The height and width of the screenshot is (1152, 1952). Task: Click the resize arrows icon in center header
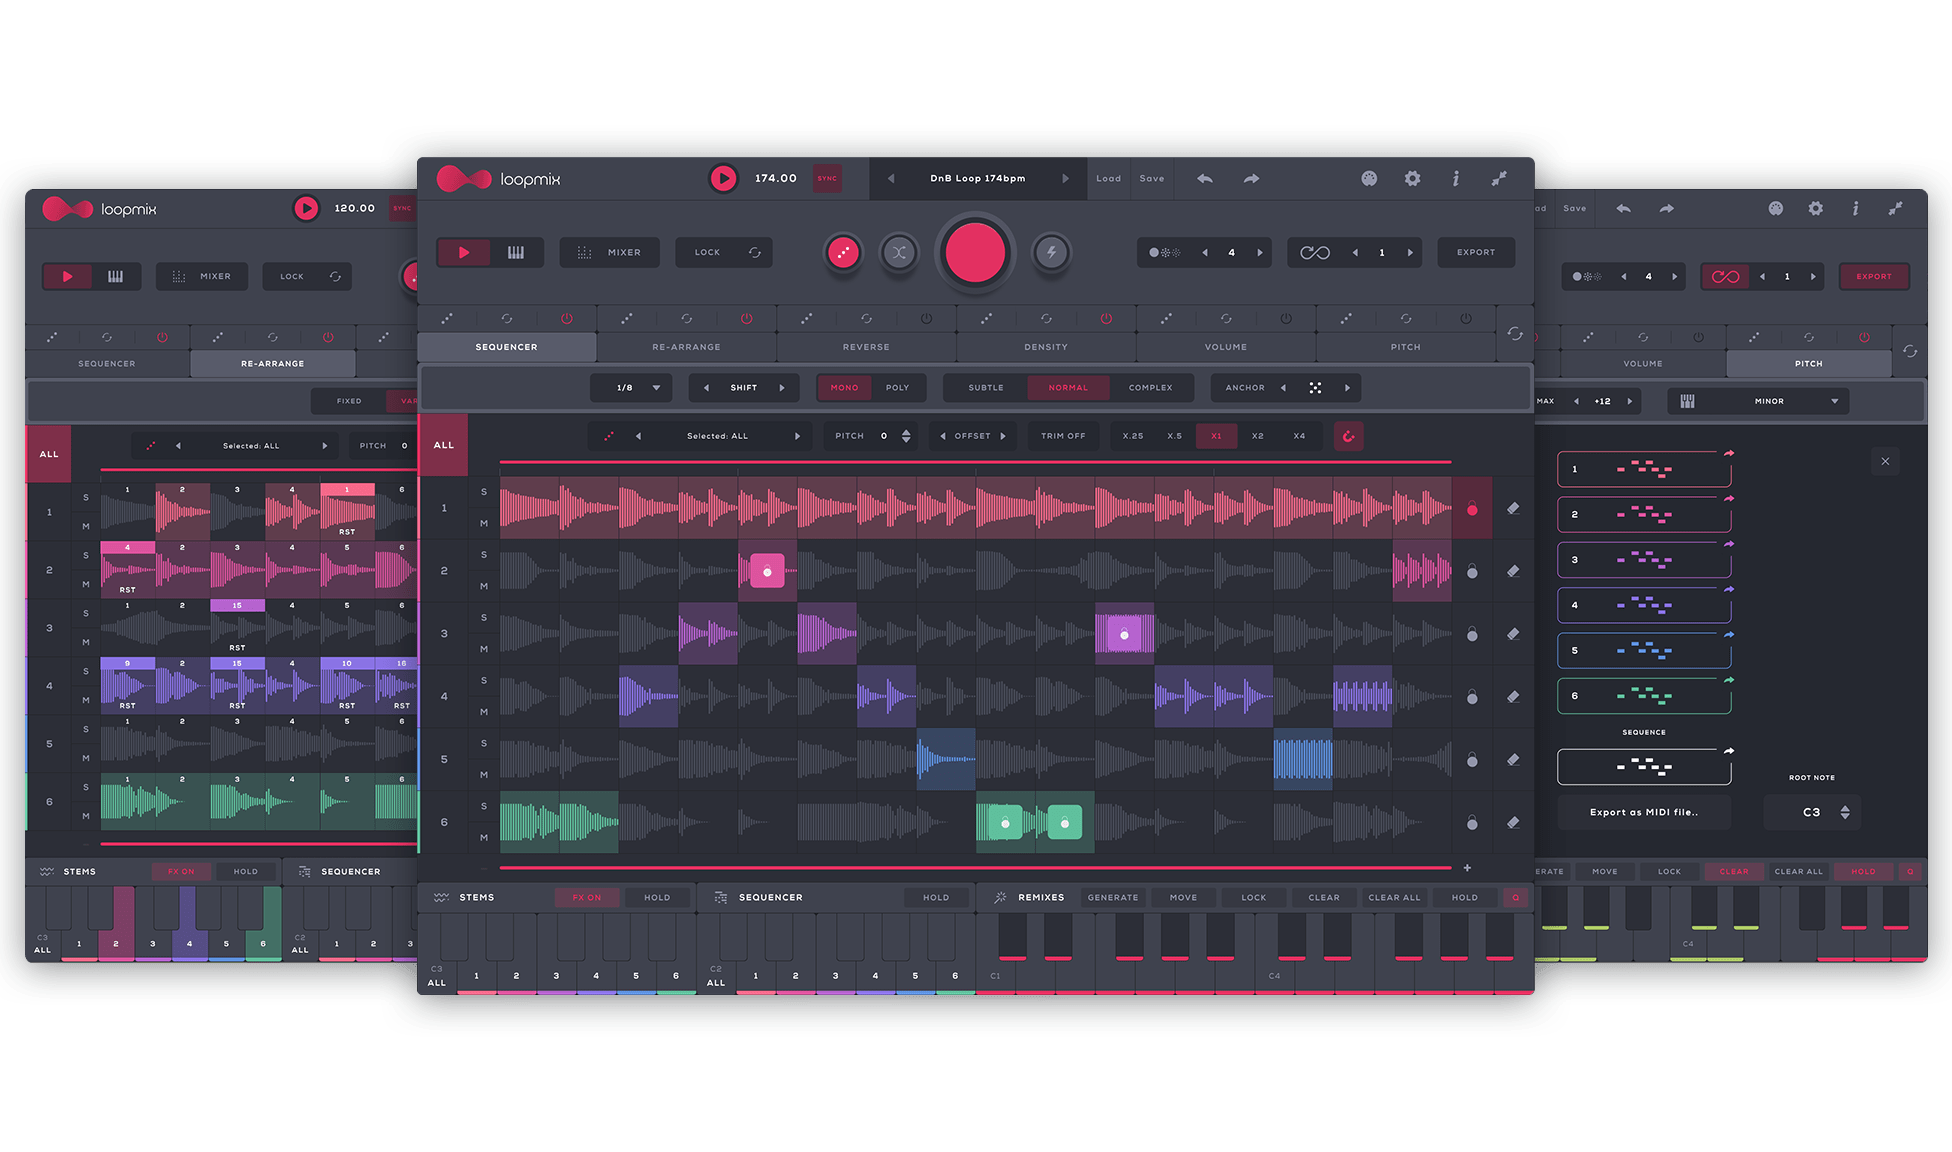(1499, 178)
